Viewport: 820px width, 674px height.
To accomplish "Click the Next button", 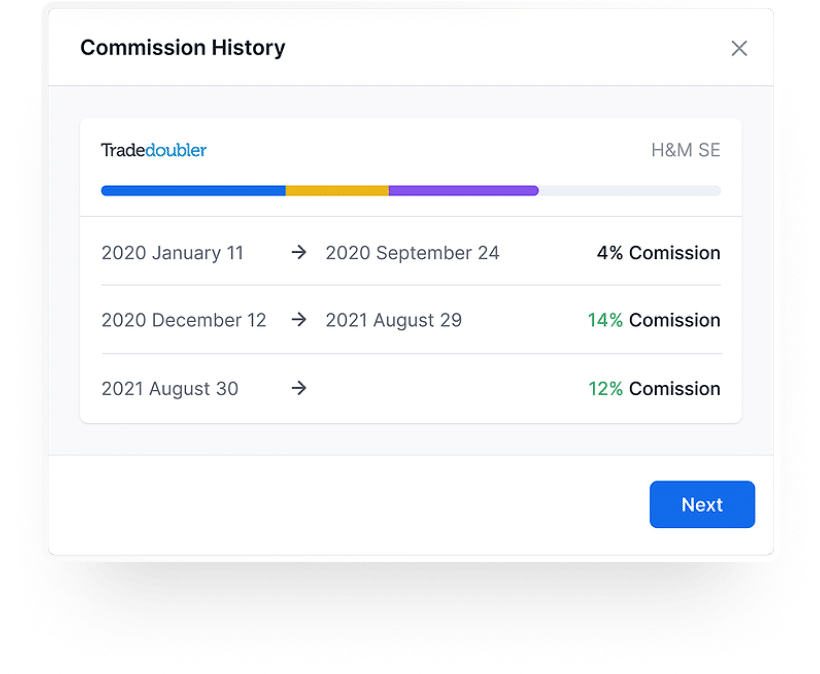I will coord(702,505).
